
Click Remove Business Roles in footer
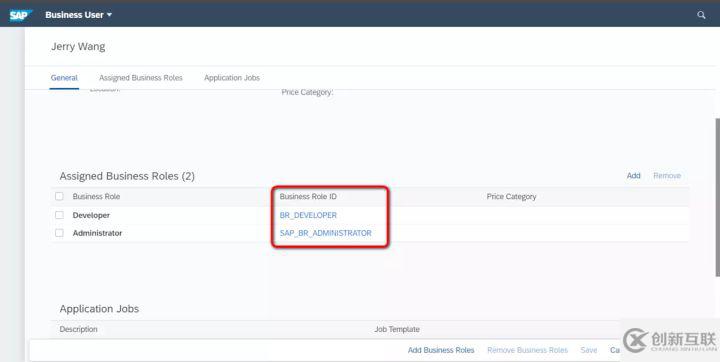pyautogui.click(x=527, y=350)
